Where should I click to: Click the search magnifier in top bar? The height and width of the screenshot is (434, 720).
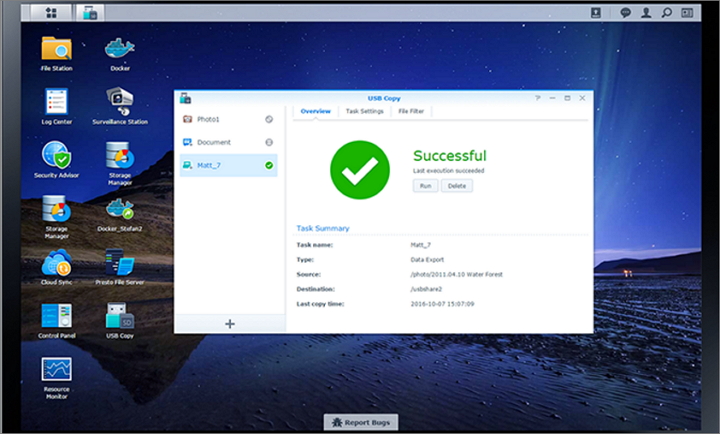tap(666, 13)
